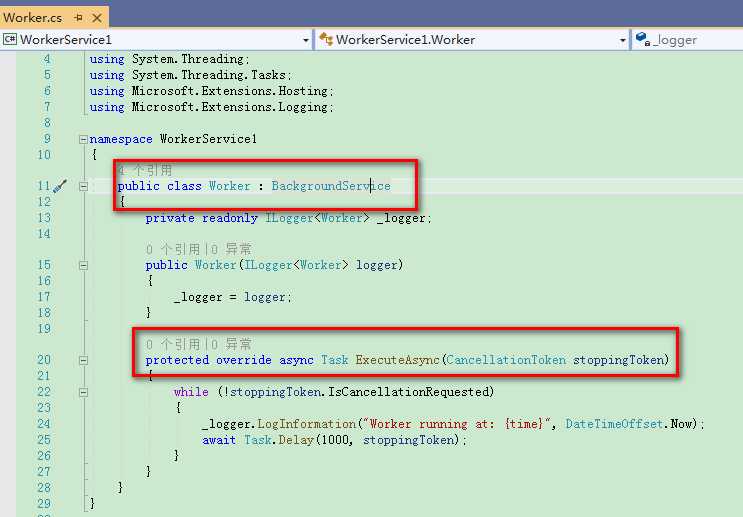Click _logger = logger assignment line
The height and width of the screenshot is (517, 743).
pyautogui.click(x=233, y=297)
